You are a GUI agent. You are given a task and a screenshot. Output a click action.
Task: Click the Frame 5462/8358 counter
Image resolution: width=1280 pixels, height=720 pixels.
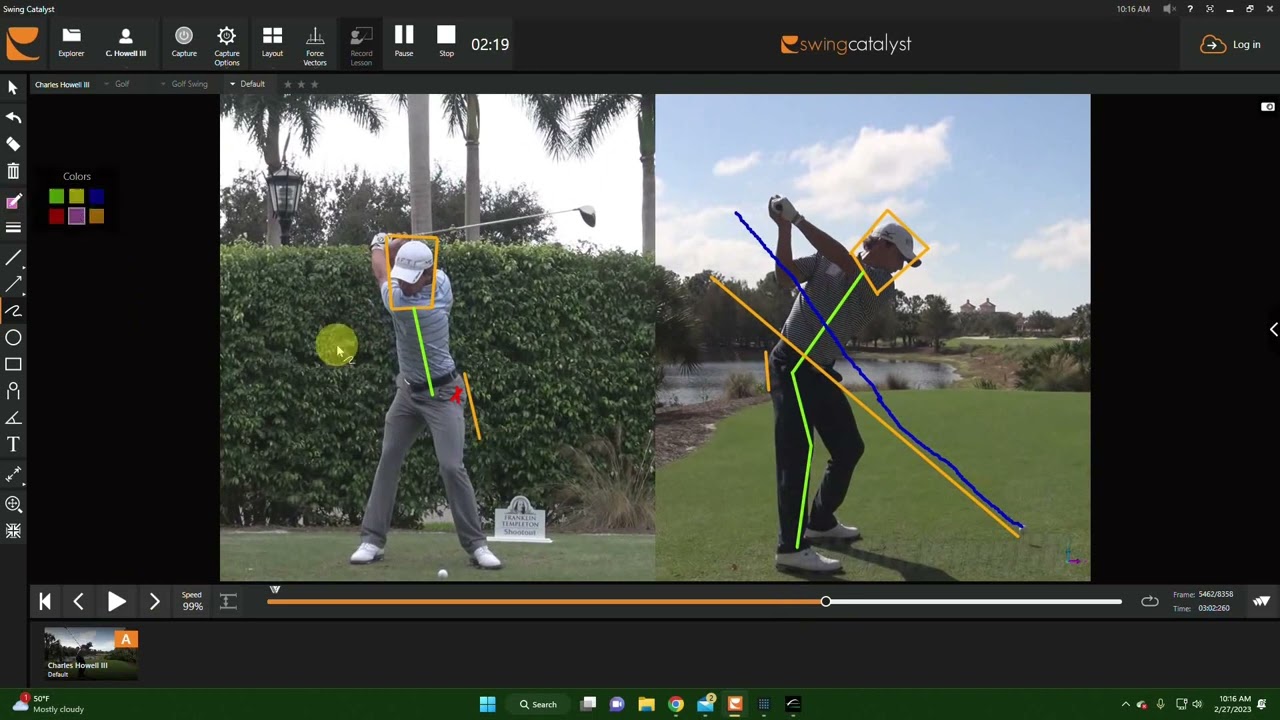point(1203,595)
